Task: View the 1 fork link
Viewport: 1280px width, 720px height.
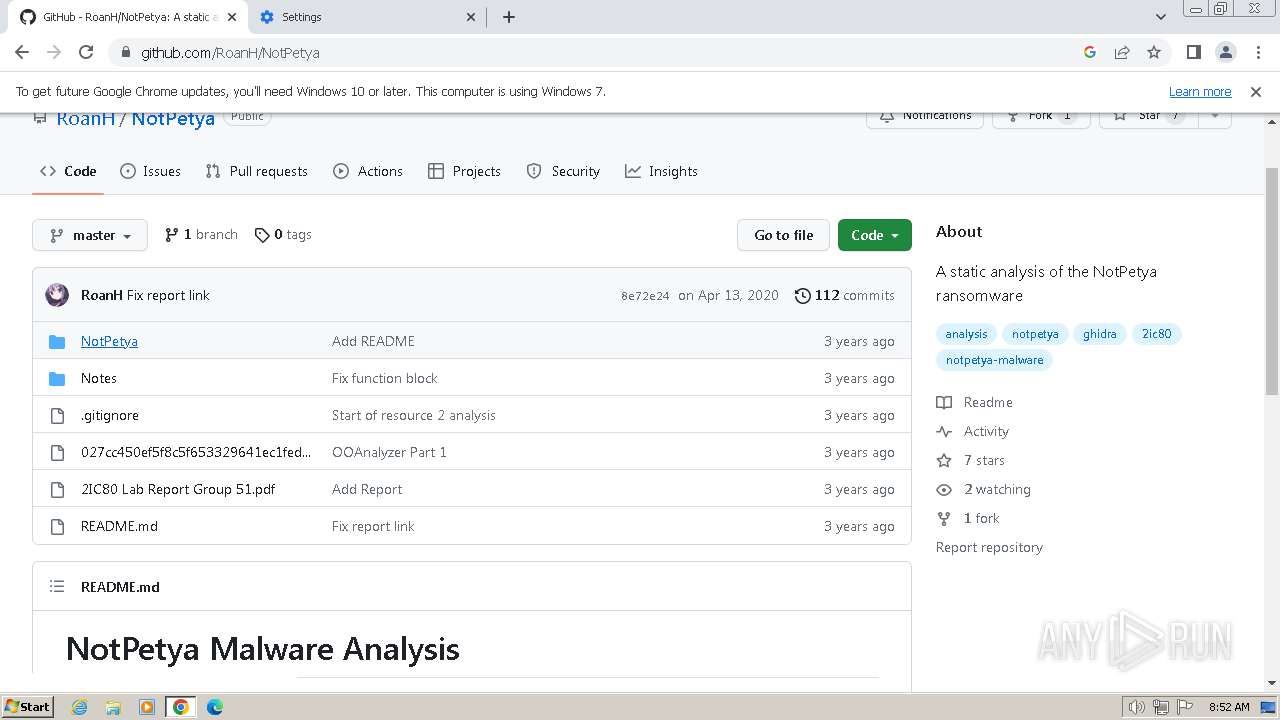Action: pos(968,518)
